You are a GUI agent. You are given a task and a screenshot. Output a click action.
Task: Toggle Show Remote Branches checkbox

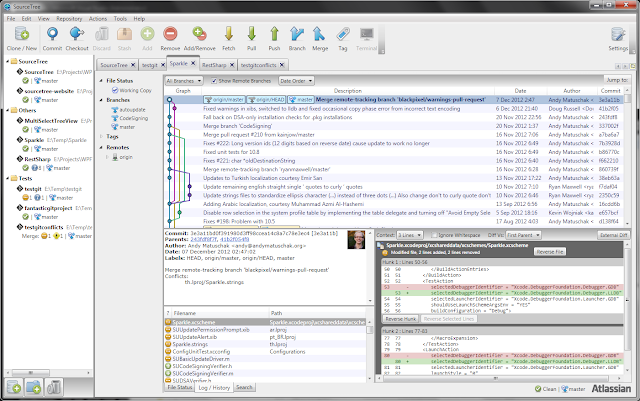(x=214, y=81)
